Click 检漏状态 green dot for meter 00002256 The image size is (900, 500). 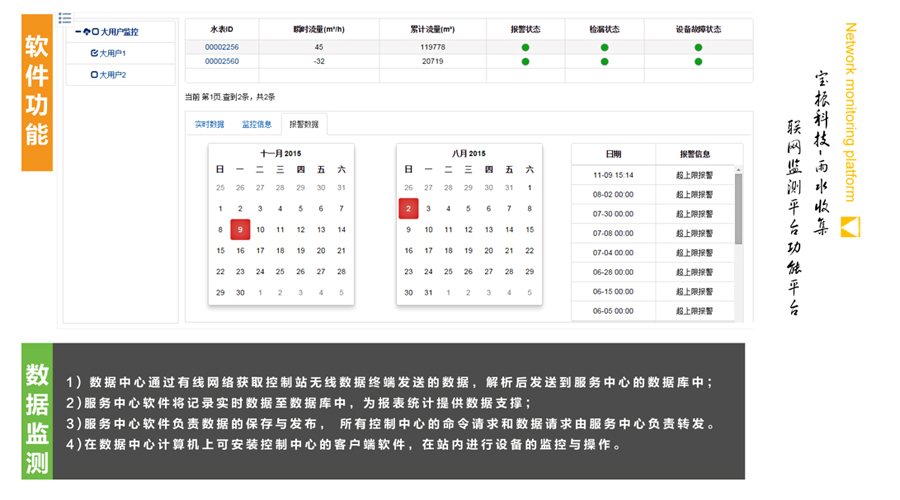click(x=604, y=48)
